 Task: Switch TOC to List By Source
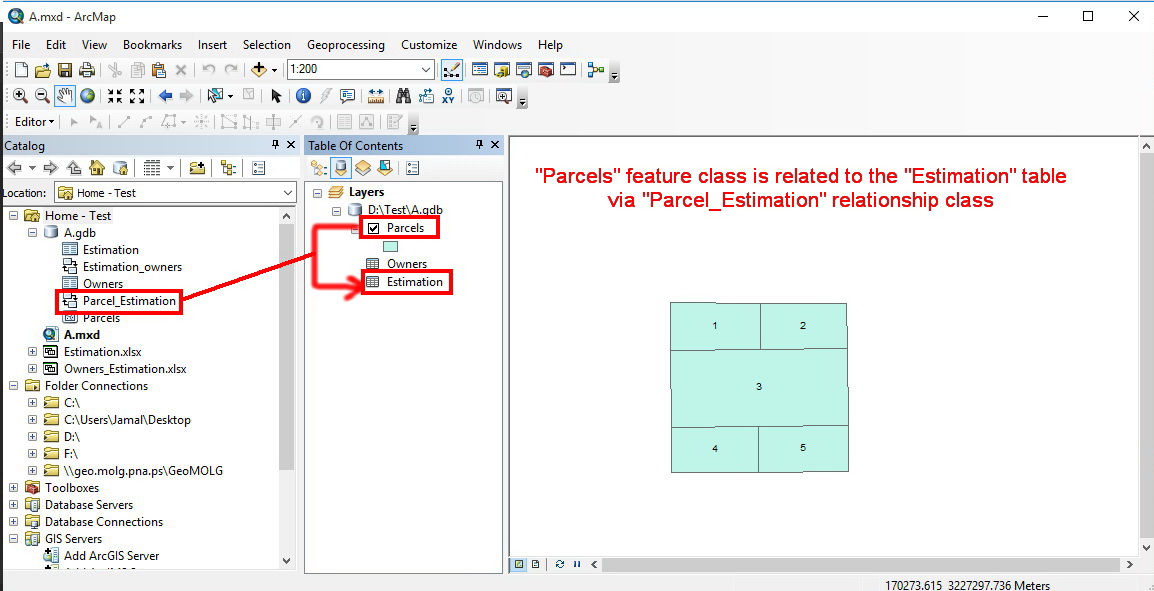click(x=340, y=169)
